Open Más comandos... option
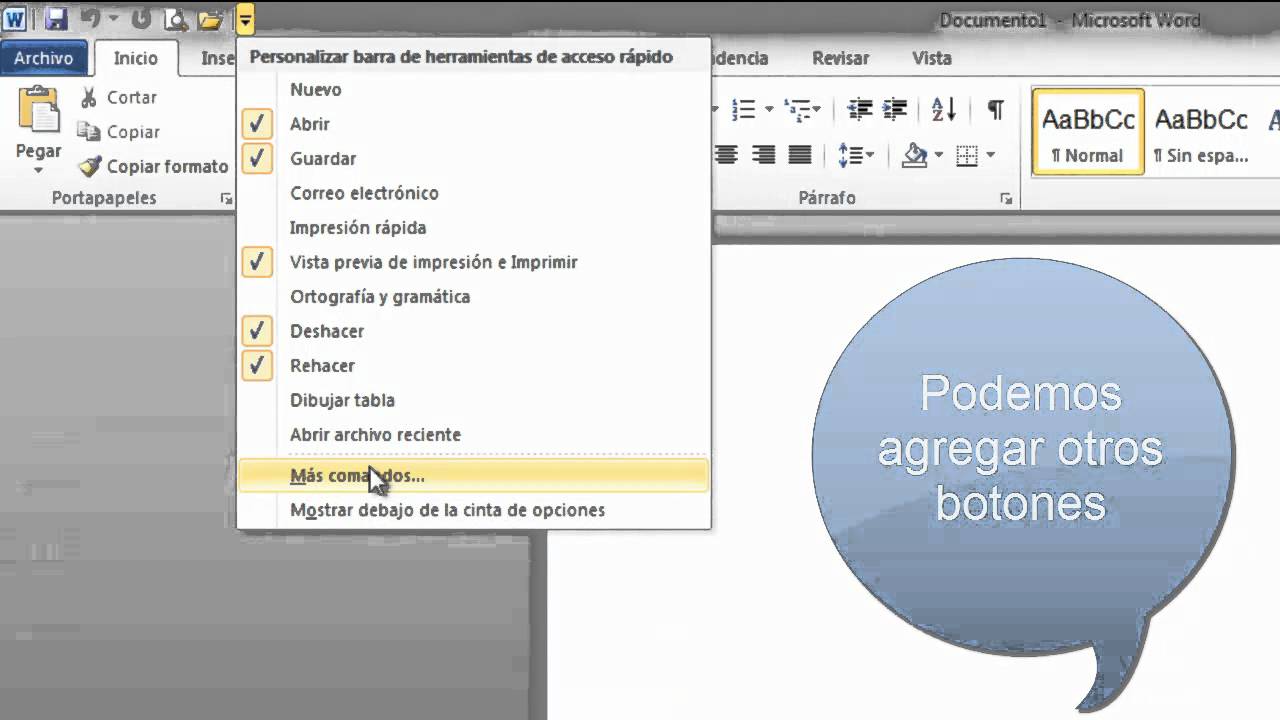Image resolution: width=1280 pixels, height=720 pixels. click(474, 476)
